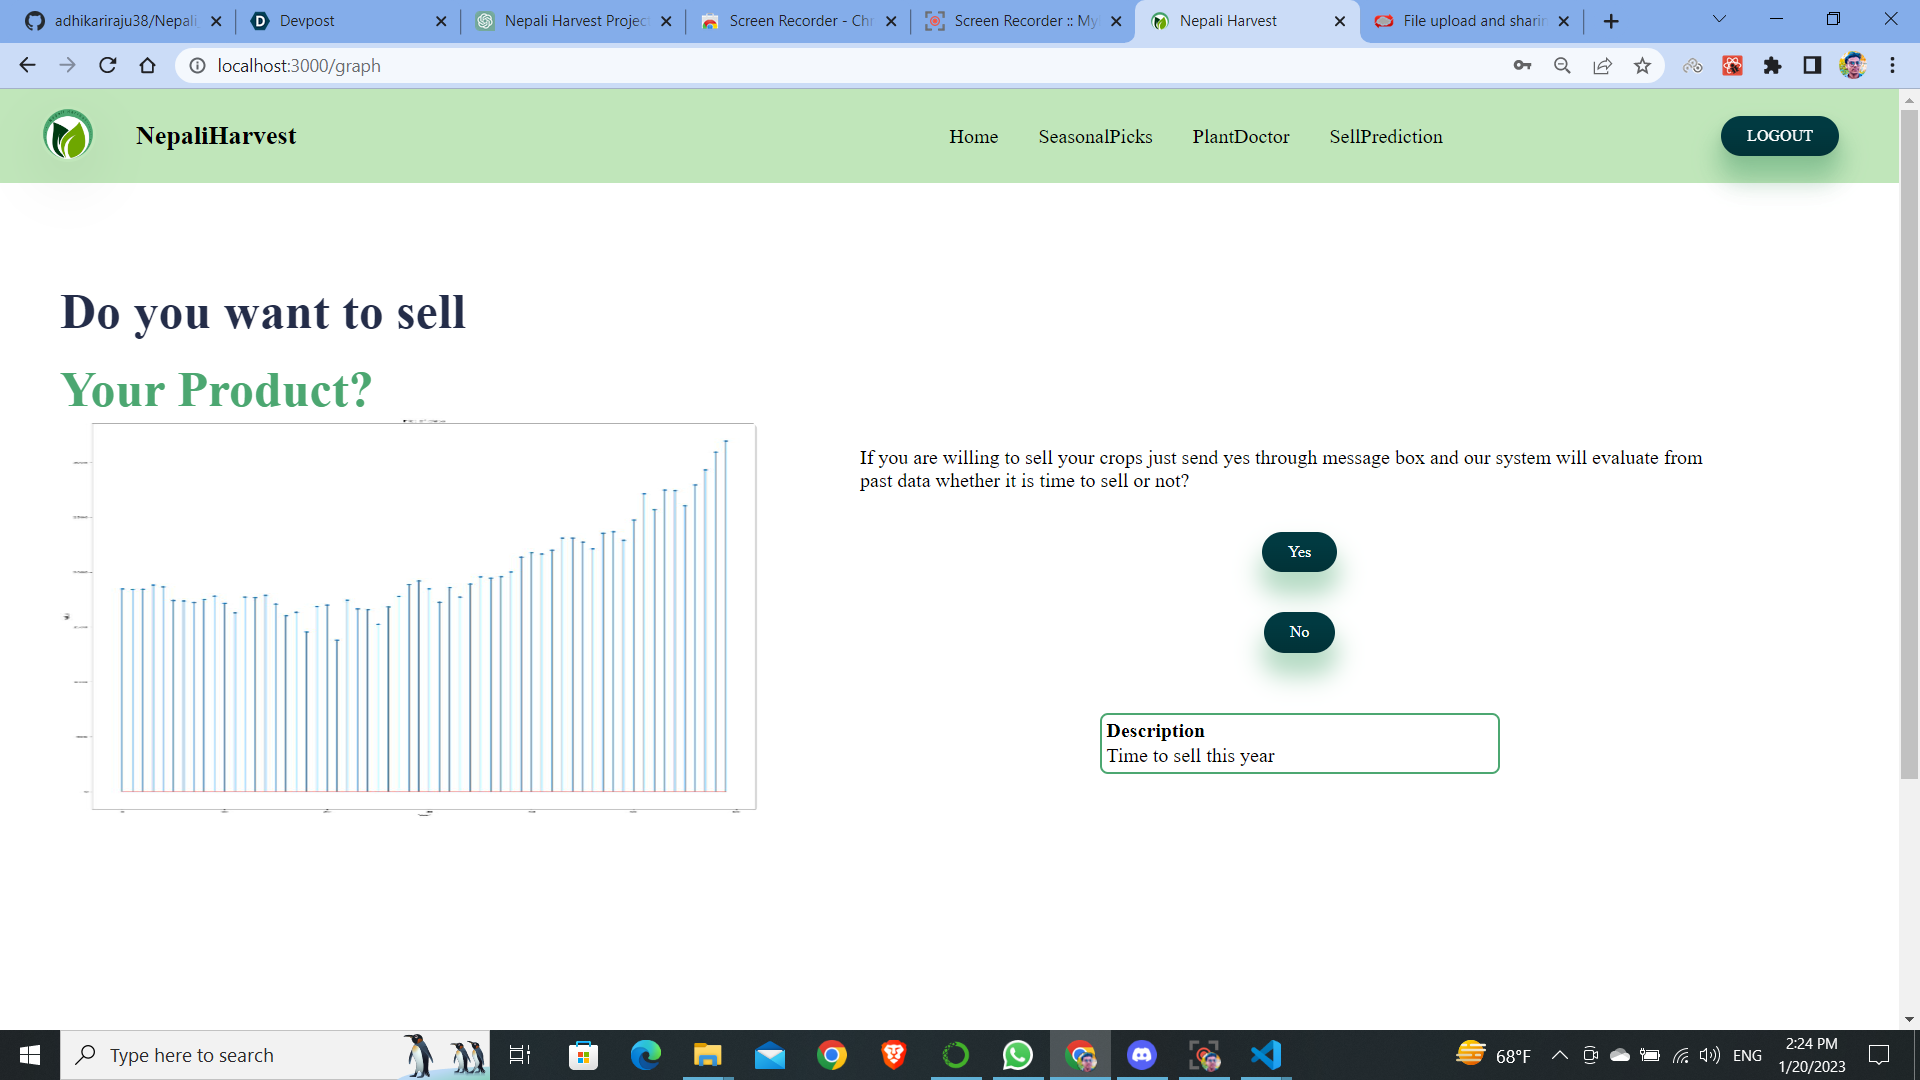Open SellPrediction navigation item

tap(1385, 137)
